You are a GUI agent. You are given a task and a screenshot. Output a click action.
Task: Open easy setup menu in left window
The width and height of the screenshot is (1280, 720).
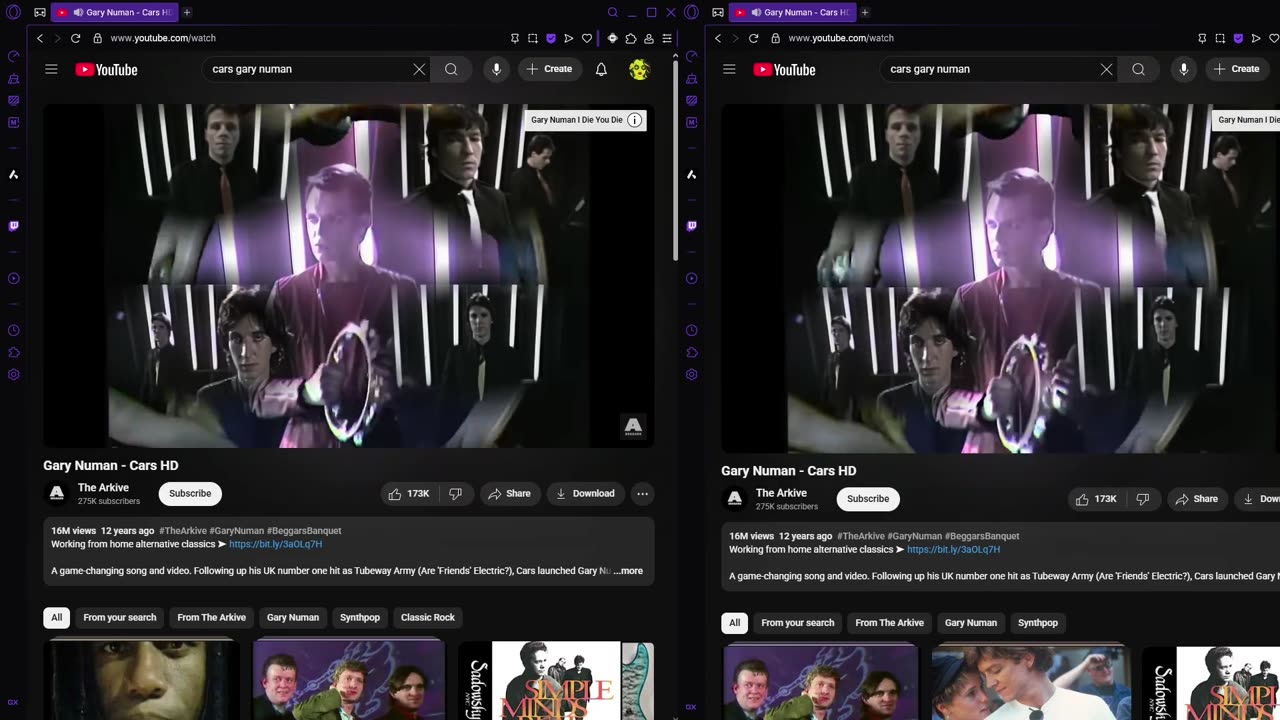pos(667,38)
